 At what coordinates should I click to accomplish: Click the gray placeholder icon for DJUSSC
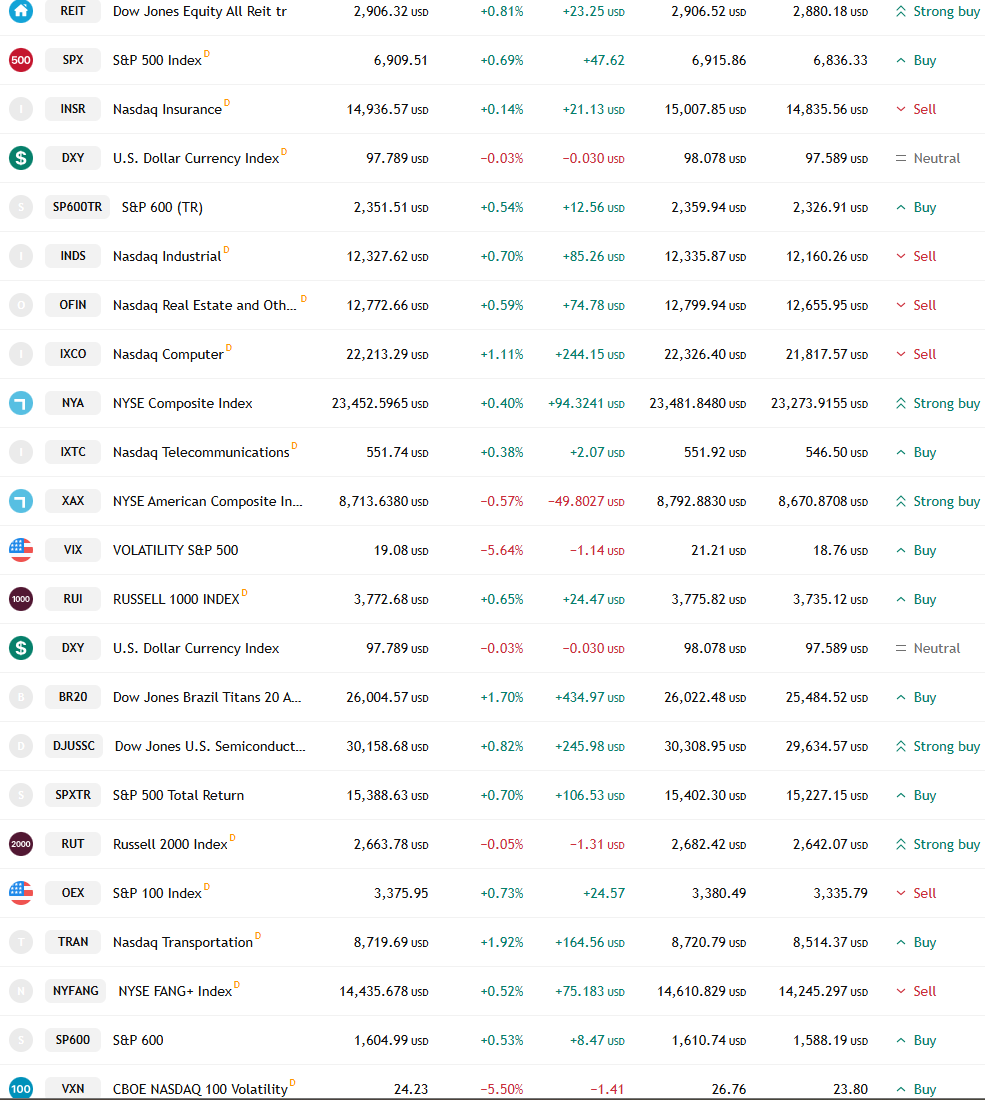pyautogui.click(x=21, y=746)
